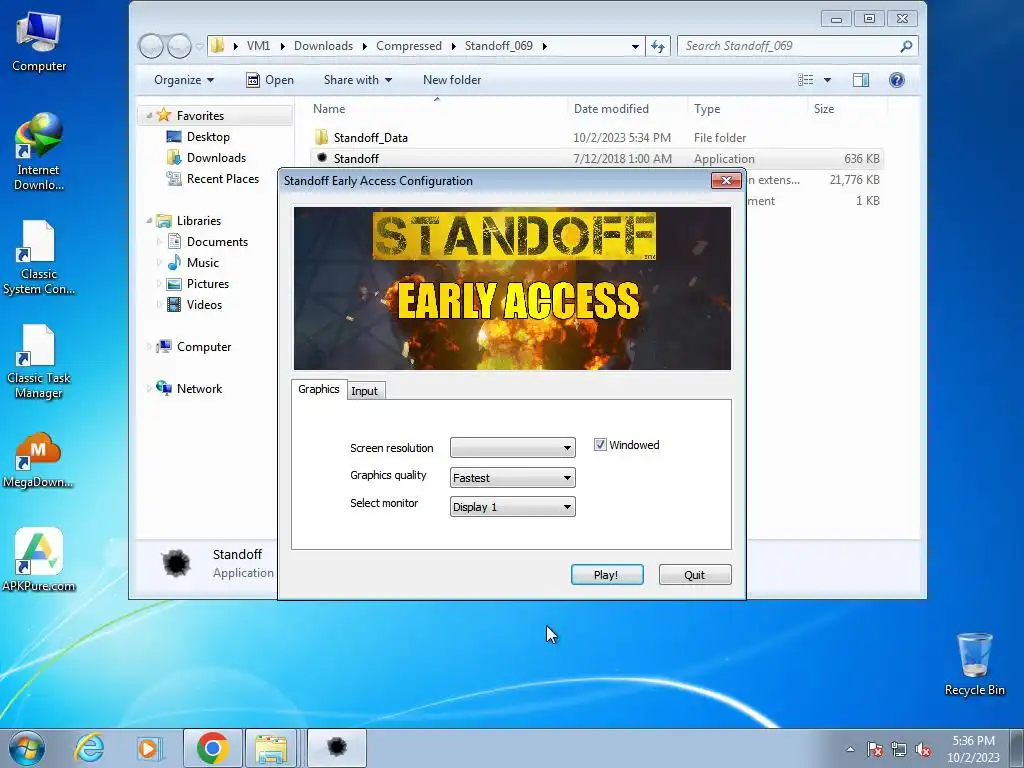Image resolution: width=1024 pixels, height=768 pixels.
Task: Launch Internet Explorer from taskbar
Action: pyautogui.click(x=89, y=748)
